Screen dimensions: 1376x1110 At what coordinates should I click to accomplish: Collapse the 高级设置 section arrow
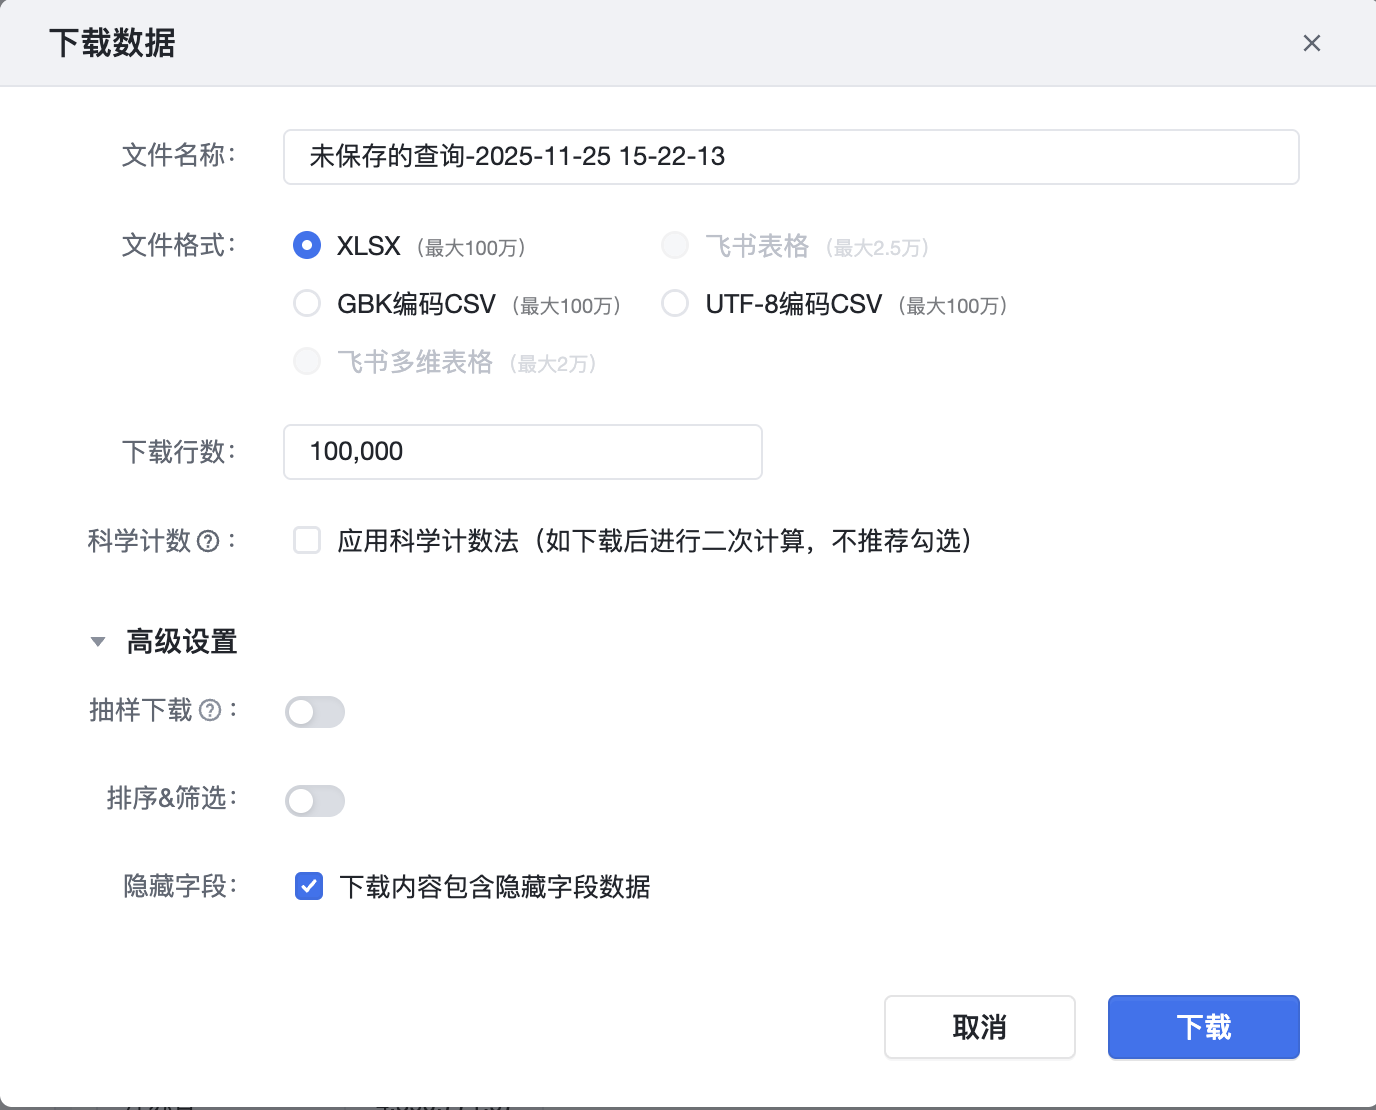[98, 642]
